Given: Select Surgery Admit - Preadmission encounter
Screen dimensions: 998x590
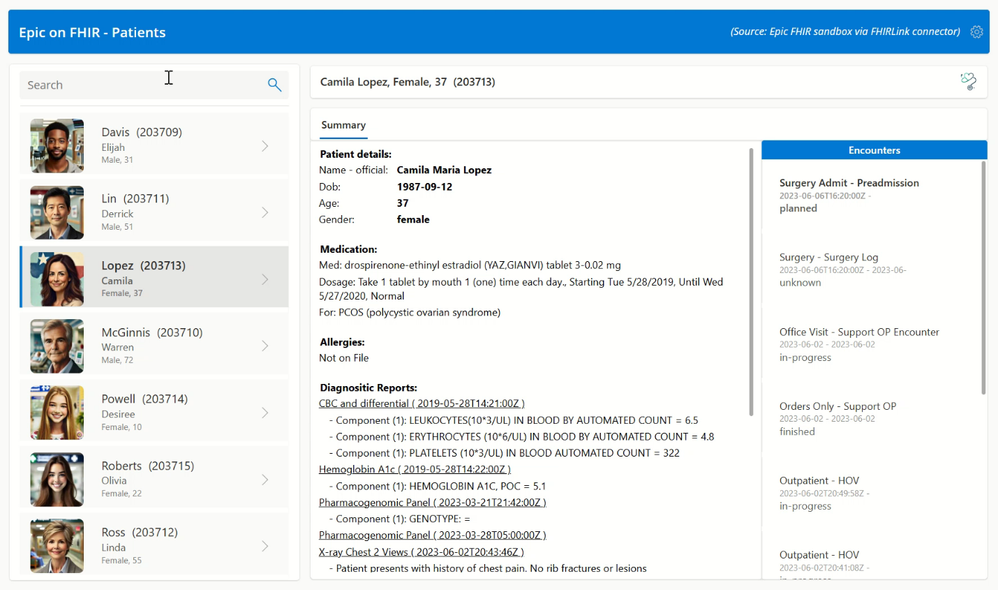Looking at the screenshot, I should tap(849, 195).
